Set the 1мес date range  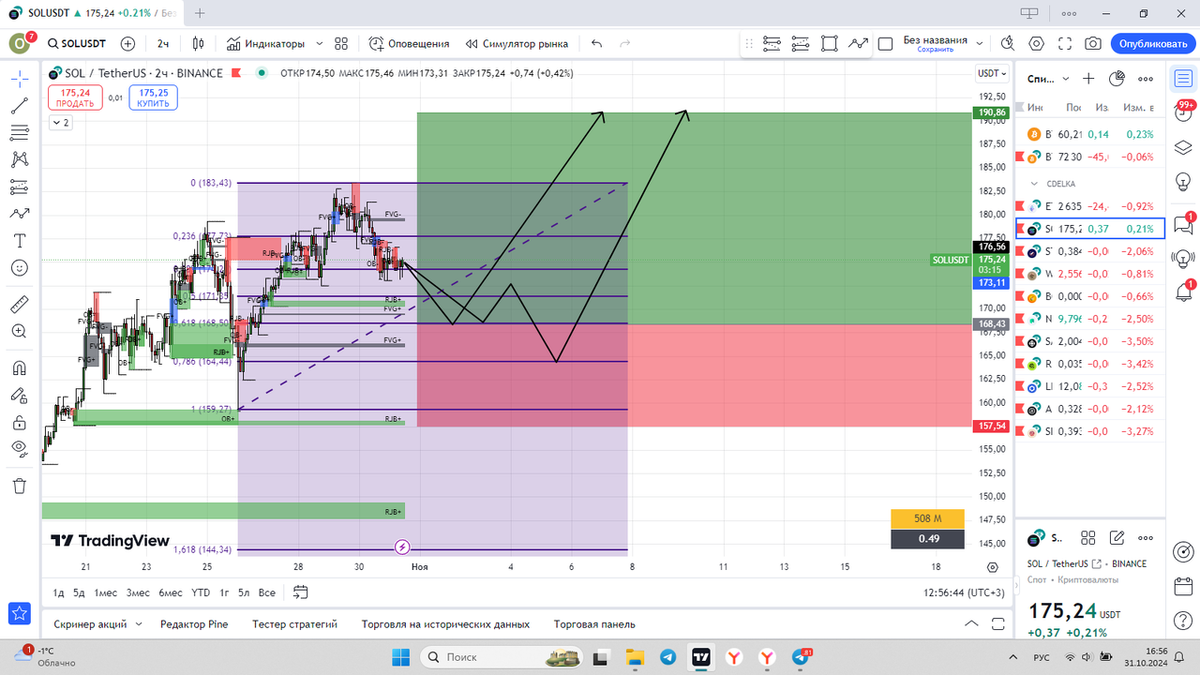[x=106, y=592]
